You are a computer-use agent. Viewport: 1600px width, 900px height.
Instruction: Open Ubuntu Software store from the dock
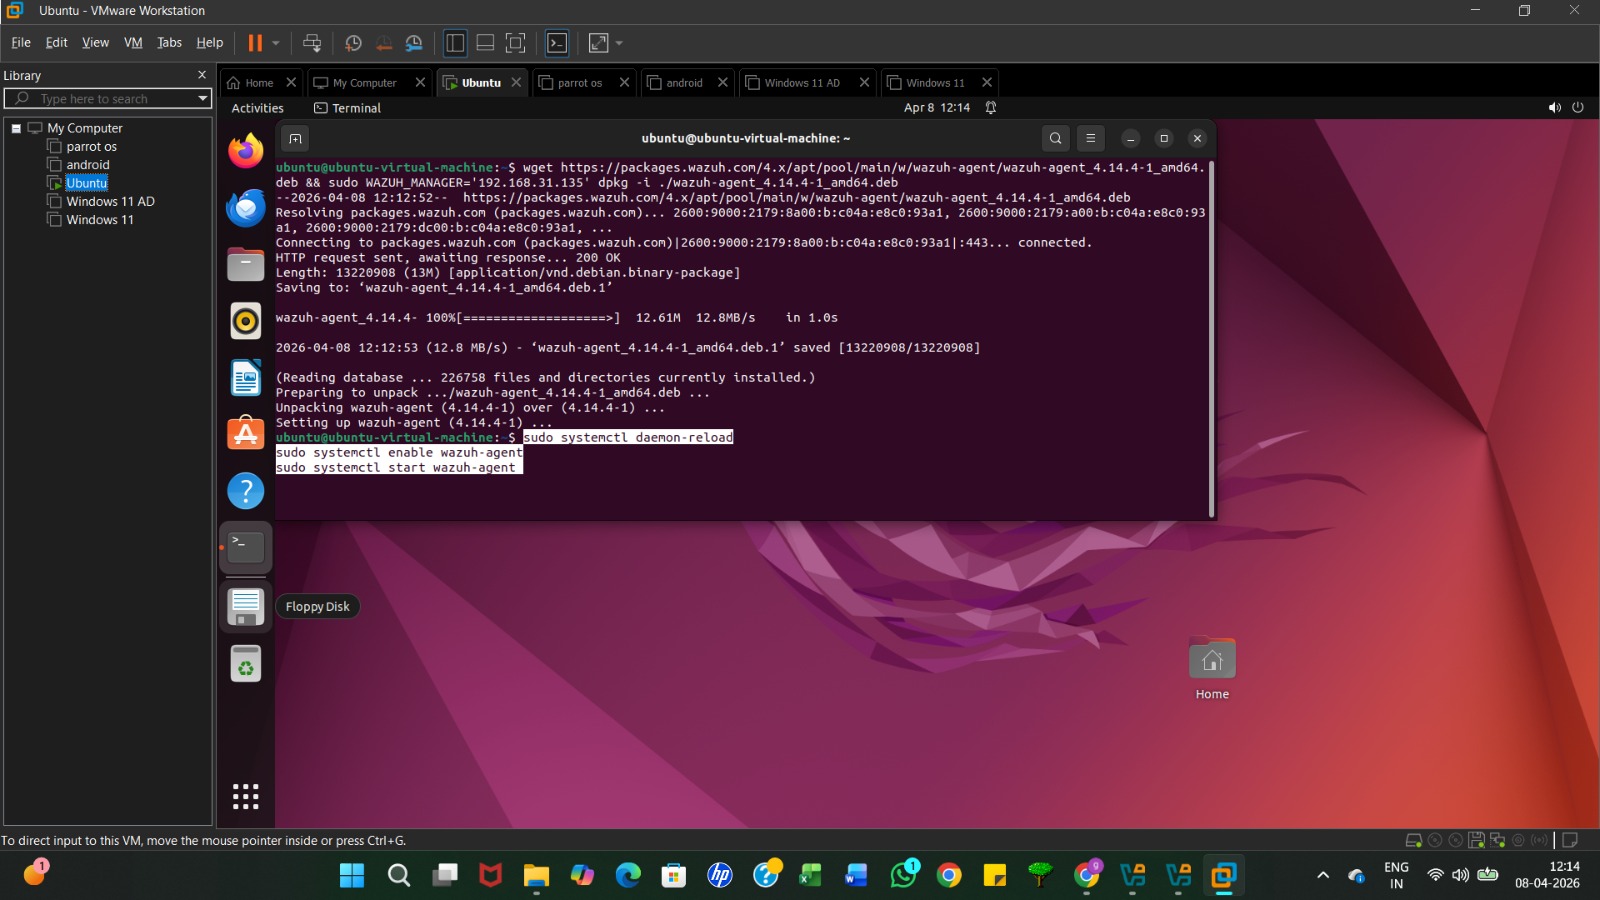246,434
